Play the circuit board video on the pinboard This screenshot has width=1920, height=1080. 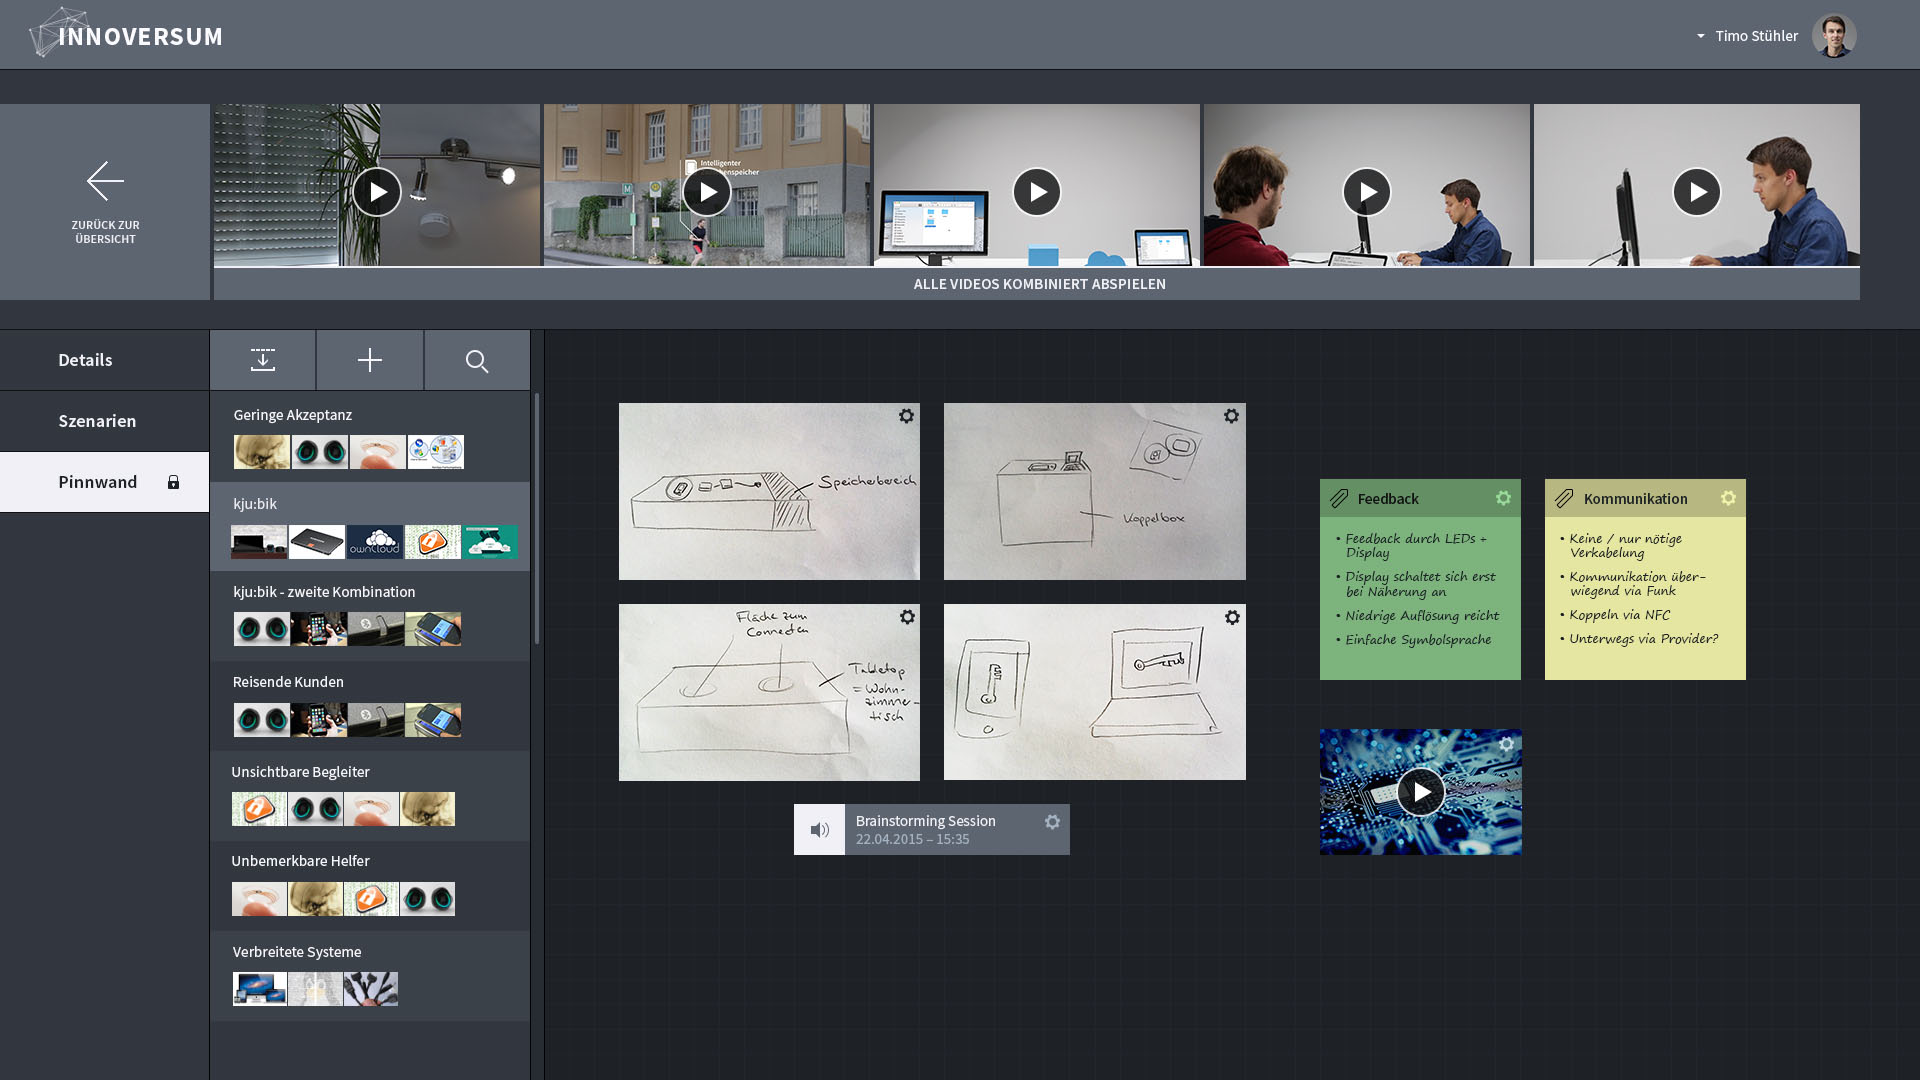coord(1420,792)
